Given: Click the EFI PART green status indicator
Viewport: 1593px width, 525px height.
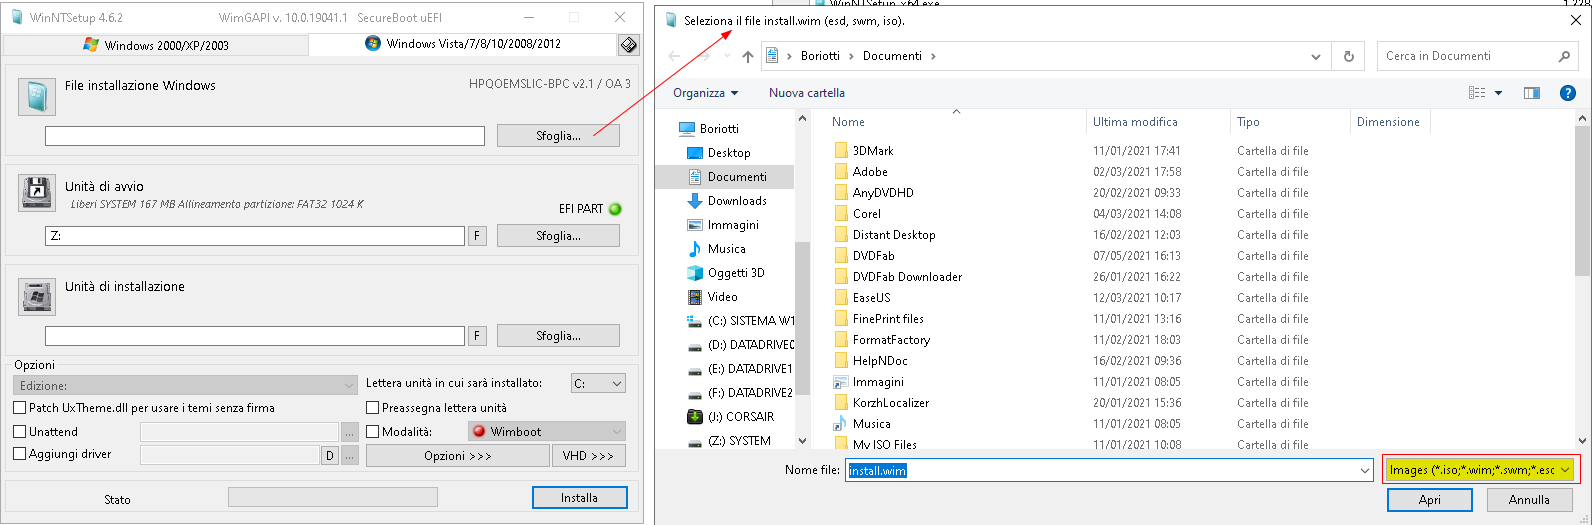Looking at the screenshot, I should pos(615,209).
